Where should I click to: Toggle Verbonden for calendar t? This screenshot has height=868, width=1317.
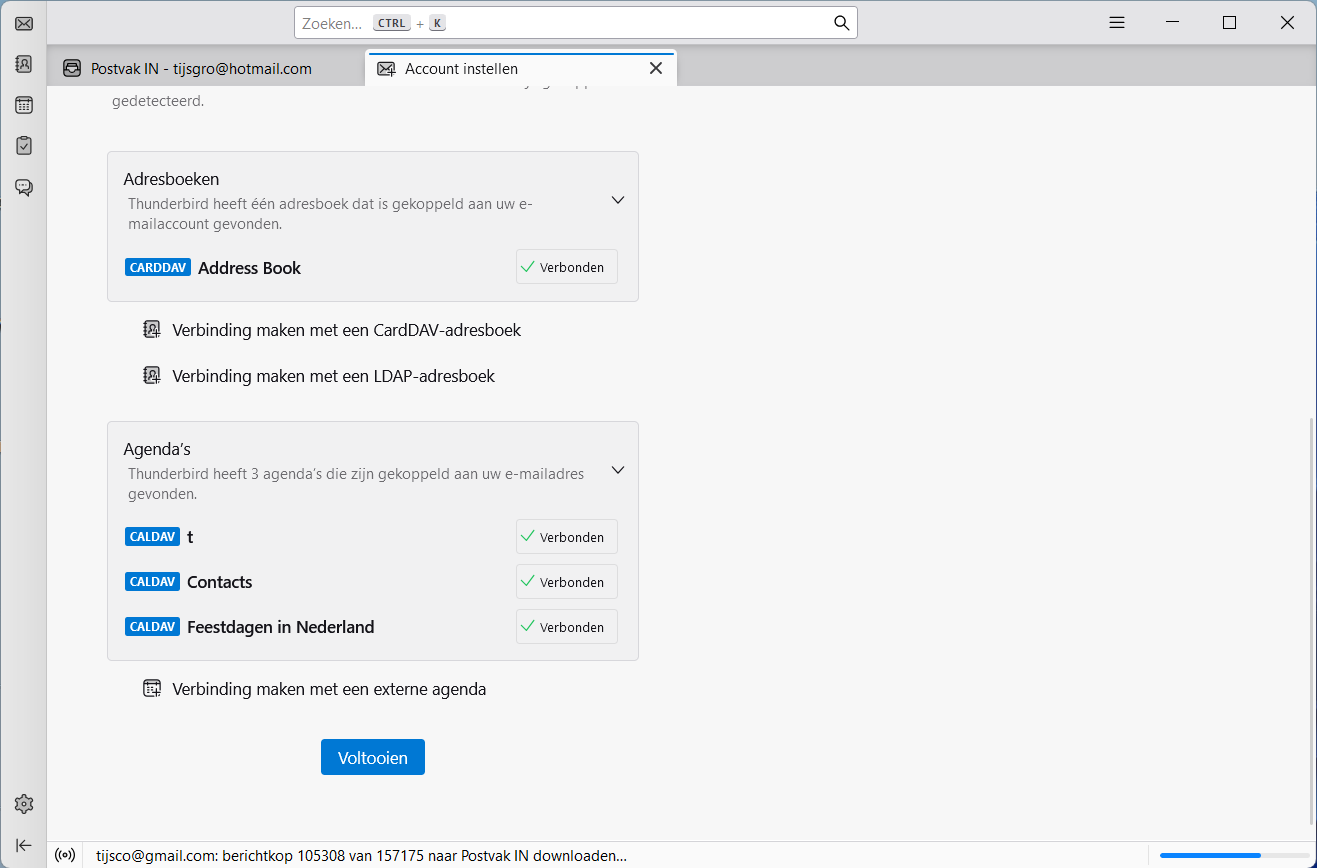(x=566, y=537)
